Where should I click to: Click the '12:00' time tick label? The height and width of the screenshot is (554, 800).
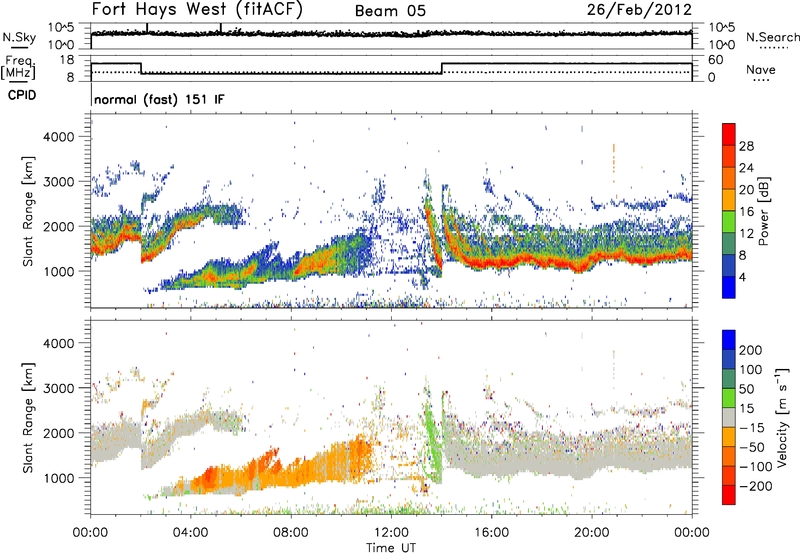391,533
